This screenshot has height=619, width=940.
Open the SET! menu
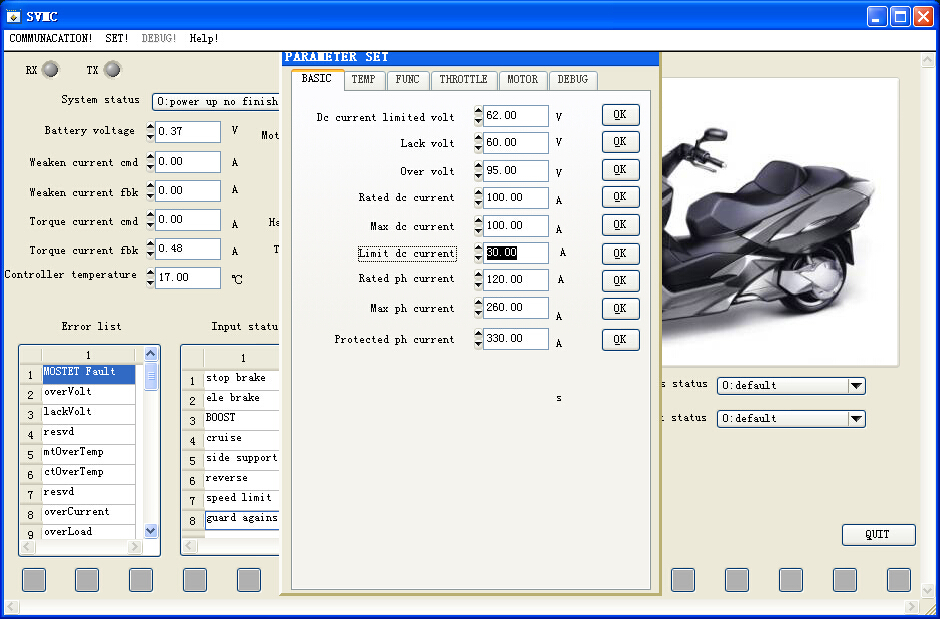point(117,38)
